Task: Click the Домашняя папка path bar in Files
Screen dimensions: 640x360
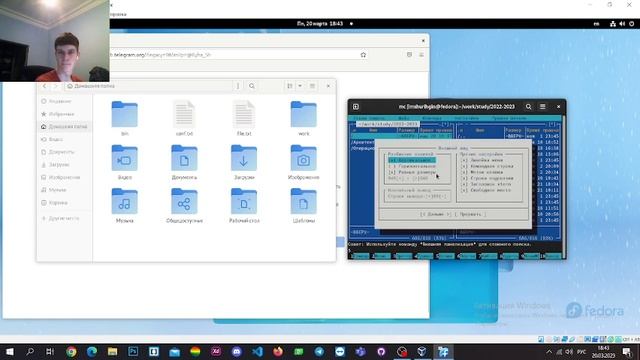Action: pyautogui.click(x=149, y=86)
